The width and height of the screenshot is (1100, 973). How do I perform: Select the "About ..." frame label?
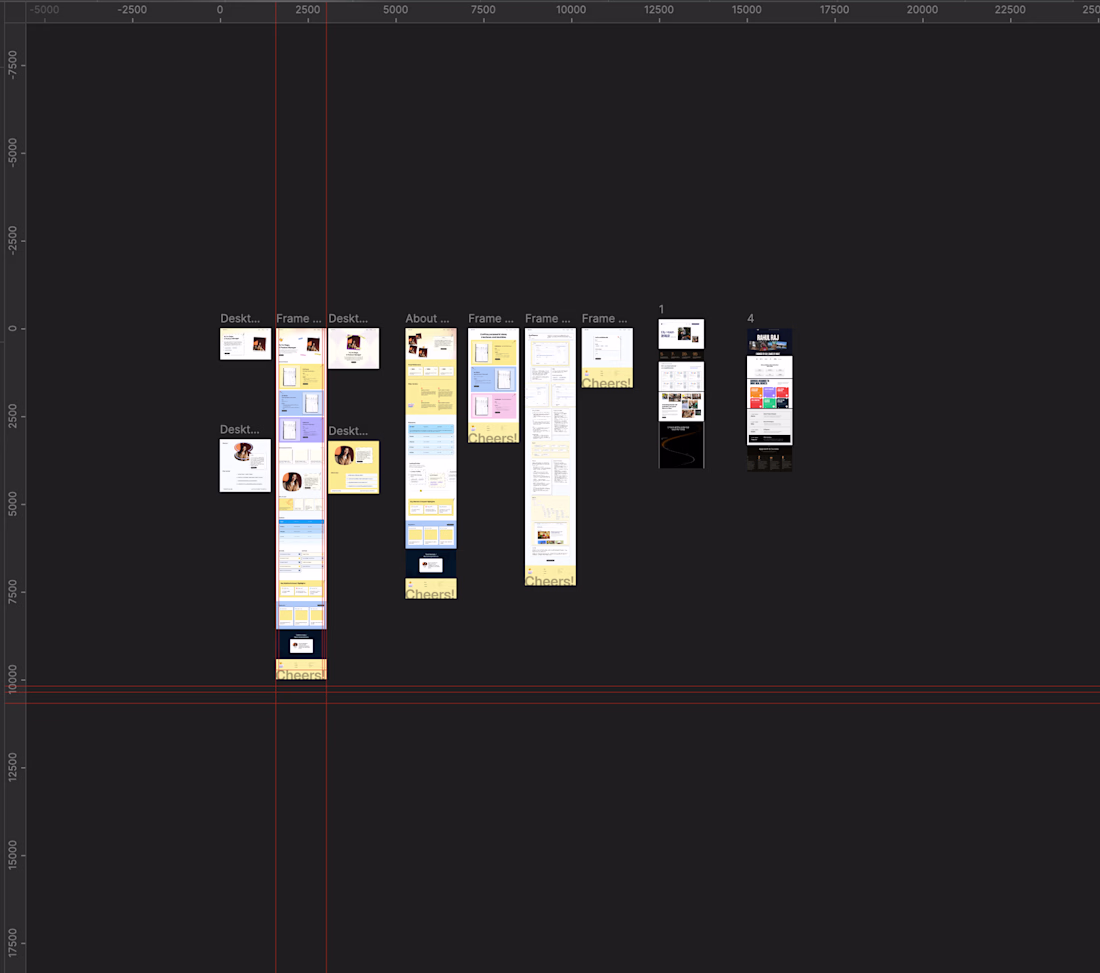click(x=427, y=318)
